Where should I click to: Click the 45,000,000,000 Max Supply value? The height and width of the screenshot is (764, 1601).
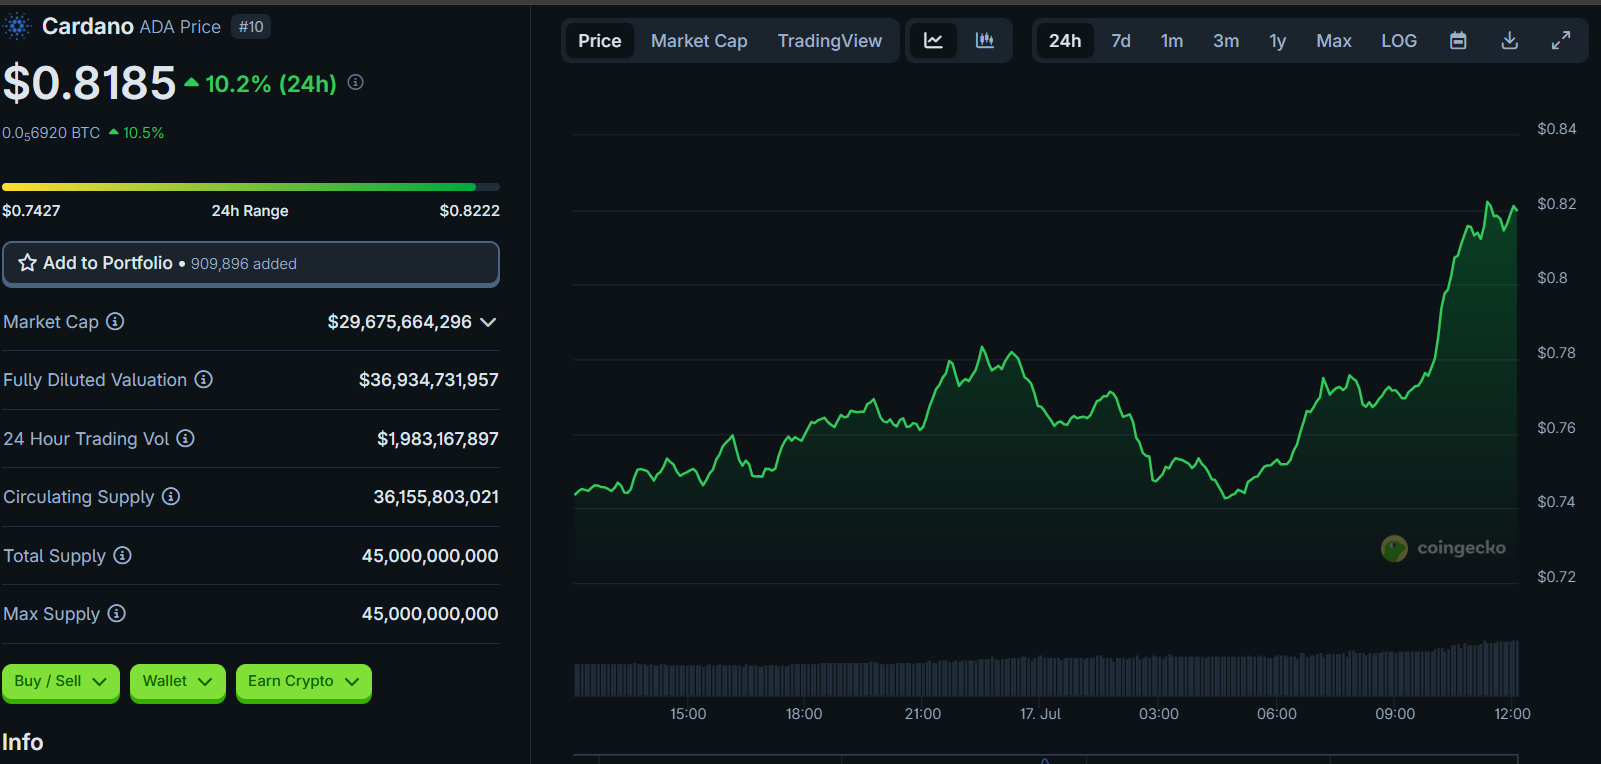pos(430,614)
